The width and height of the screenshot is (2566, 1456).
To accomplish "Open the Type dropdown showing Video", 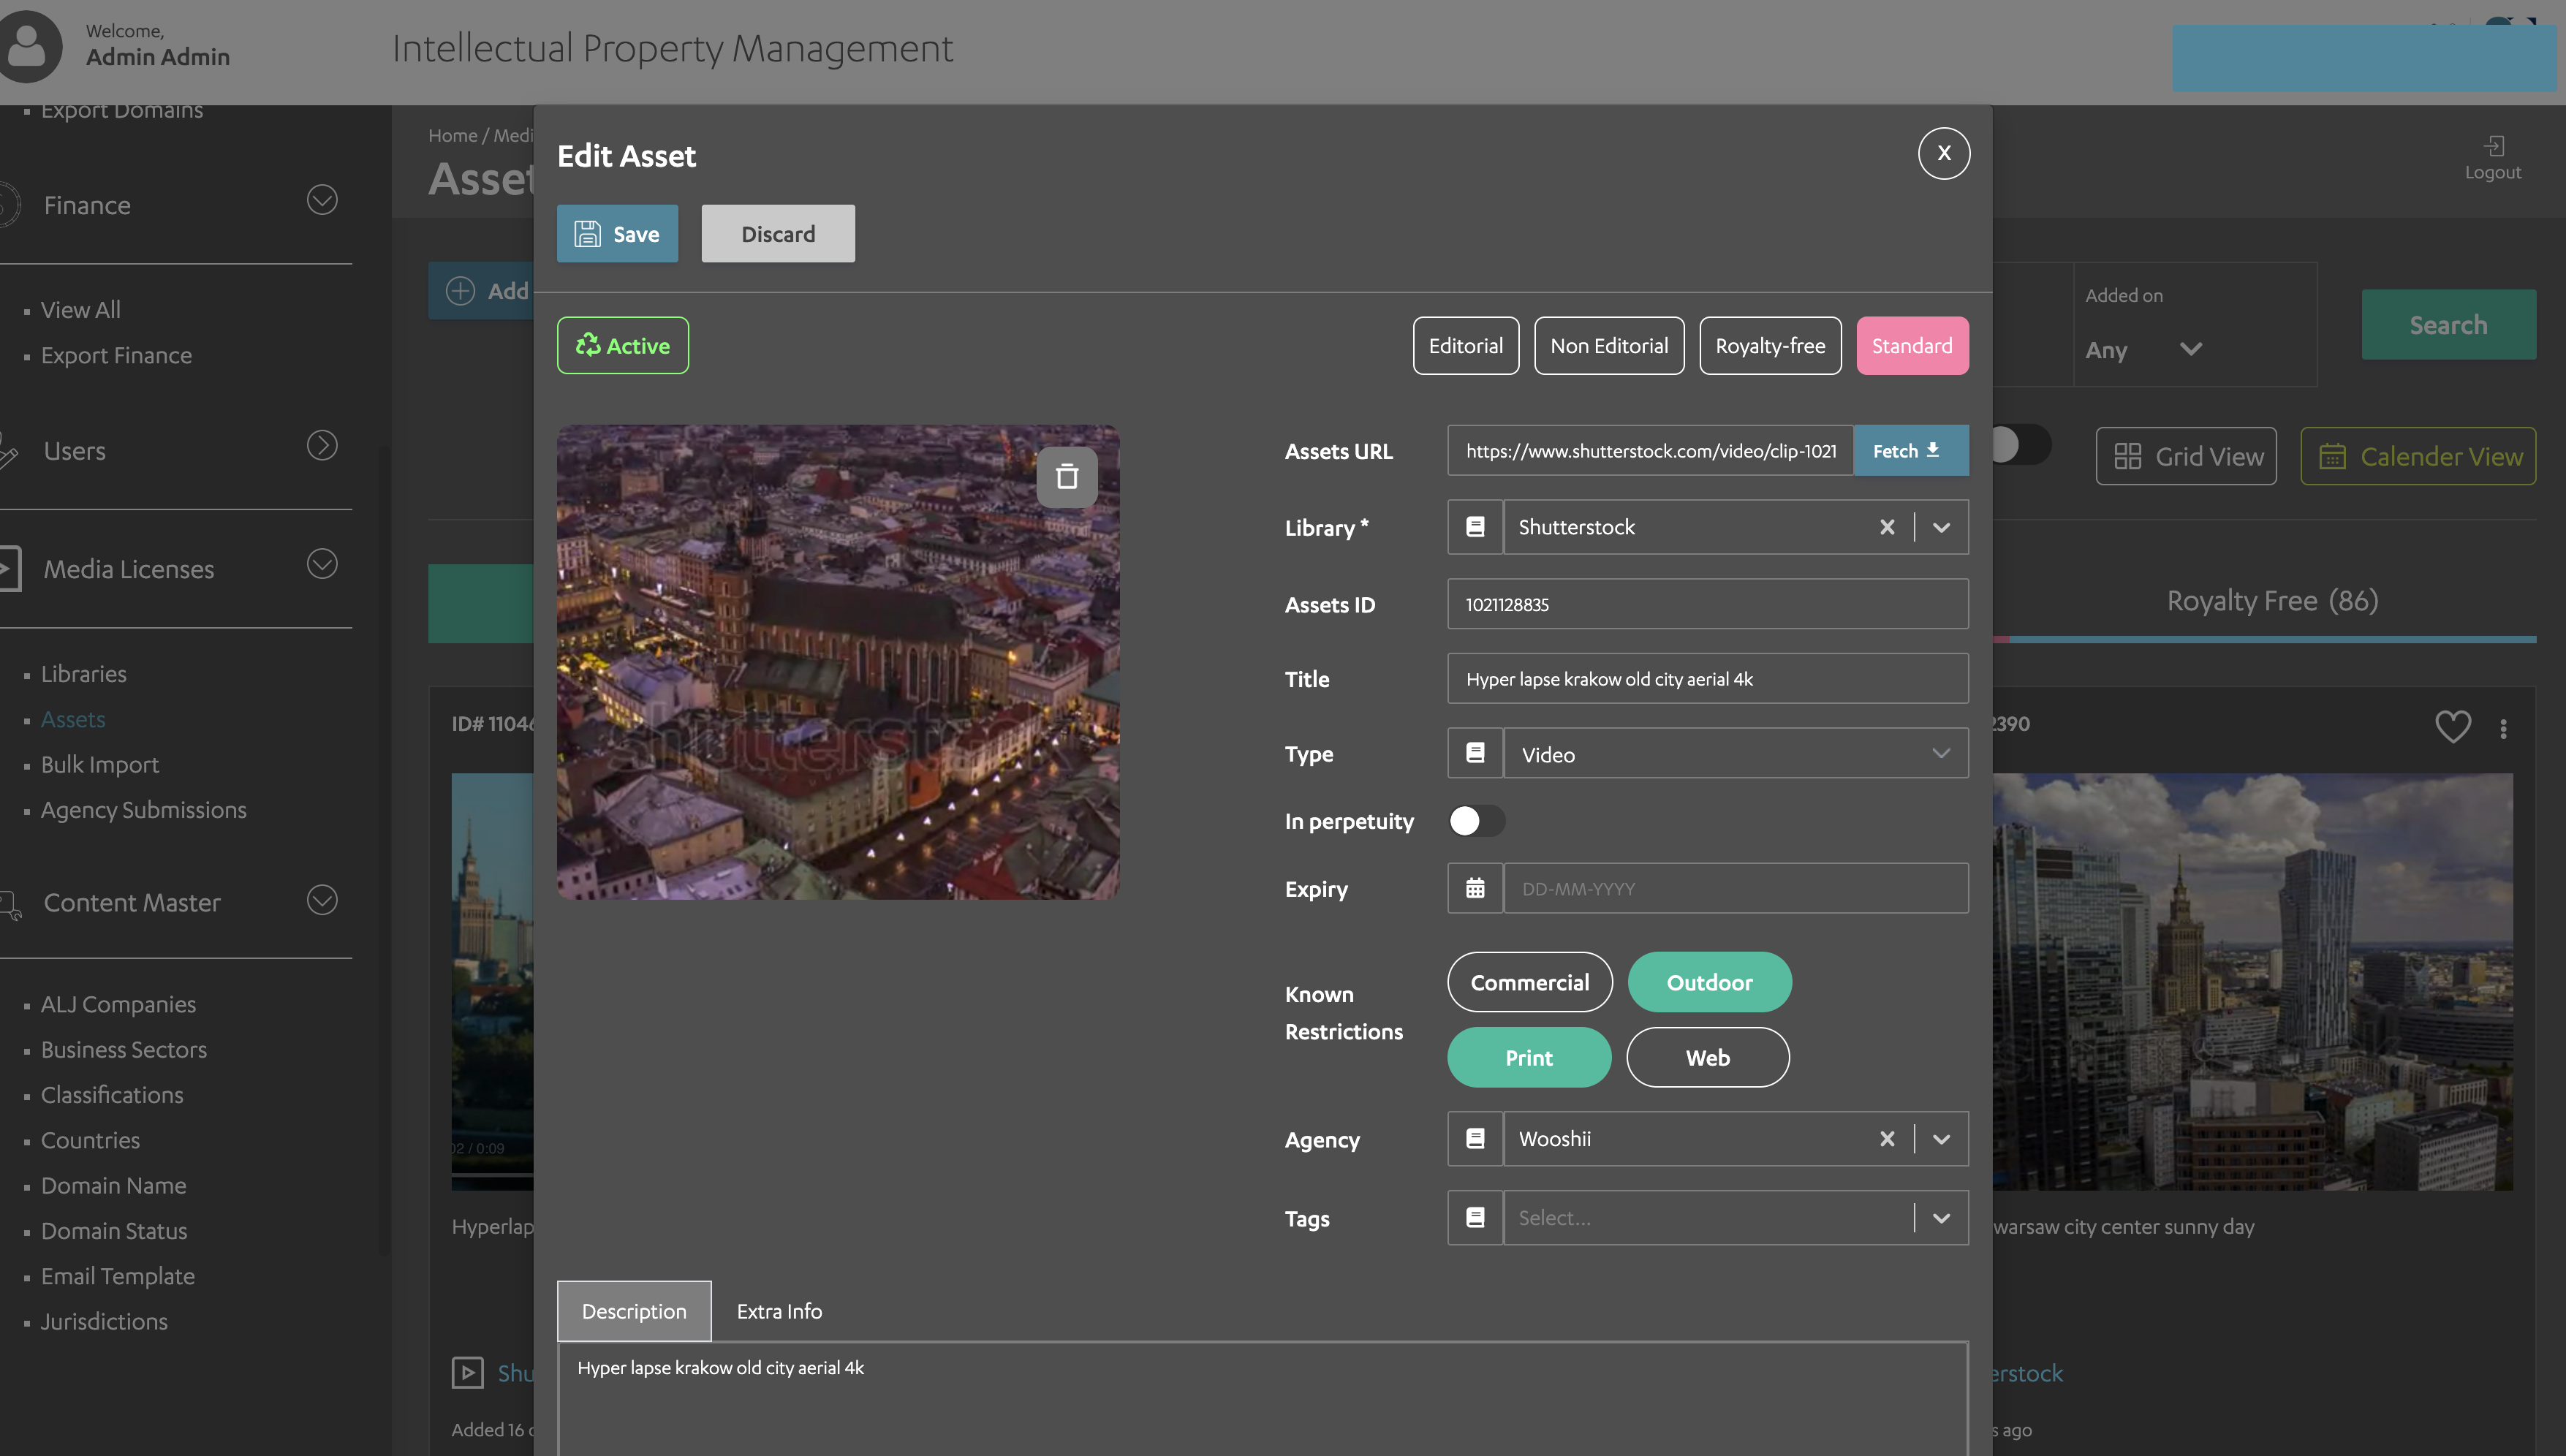I will 1735,754.
